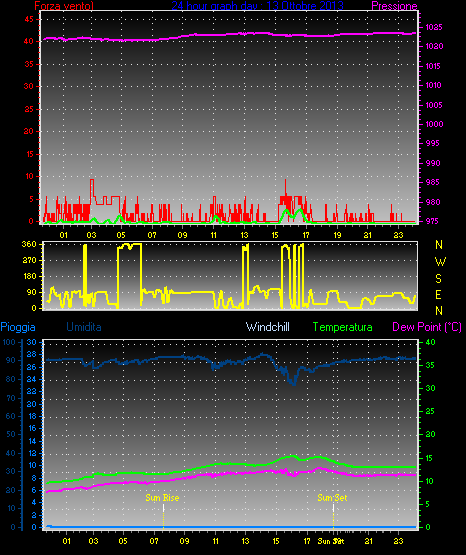The height and width of the screenshot is (555, 466).
Task: Click the 'Pressione' legend label
Action: 394,6
